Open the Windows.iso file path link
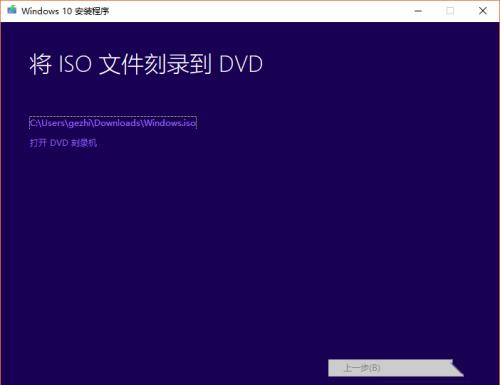The height and width of the screenshot is (385, 500). point(113,123)
